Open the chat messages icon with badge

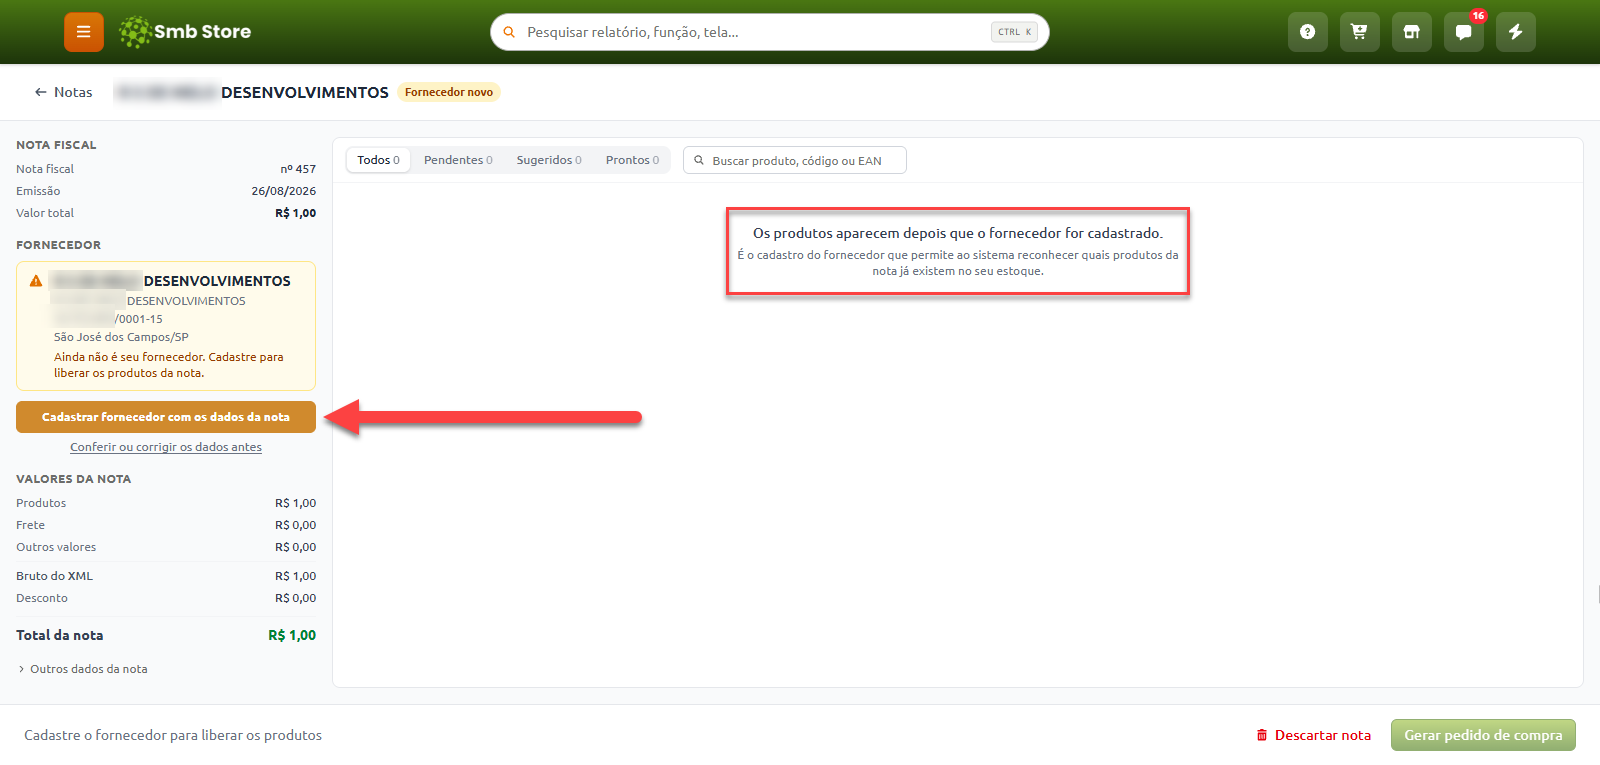click(1463, 32)
